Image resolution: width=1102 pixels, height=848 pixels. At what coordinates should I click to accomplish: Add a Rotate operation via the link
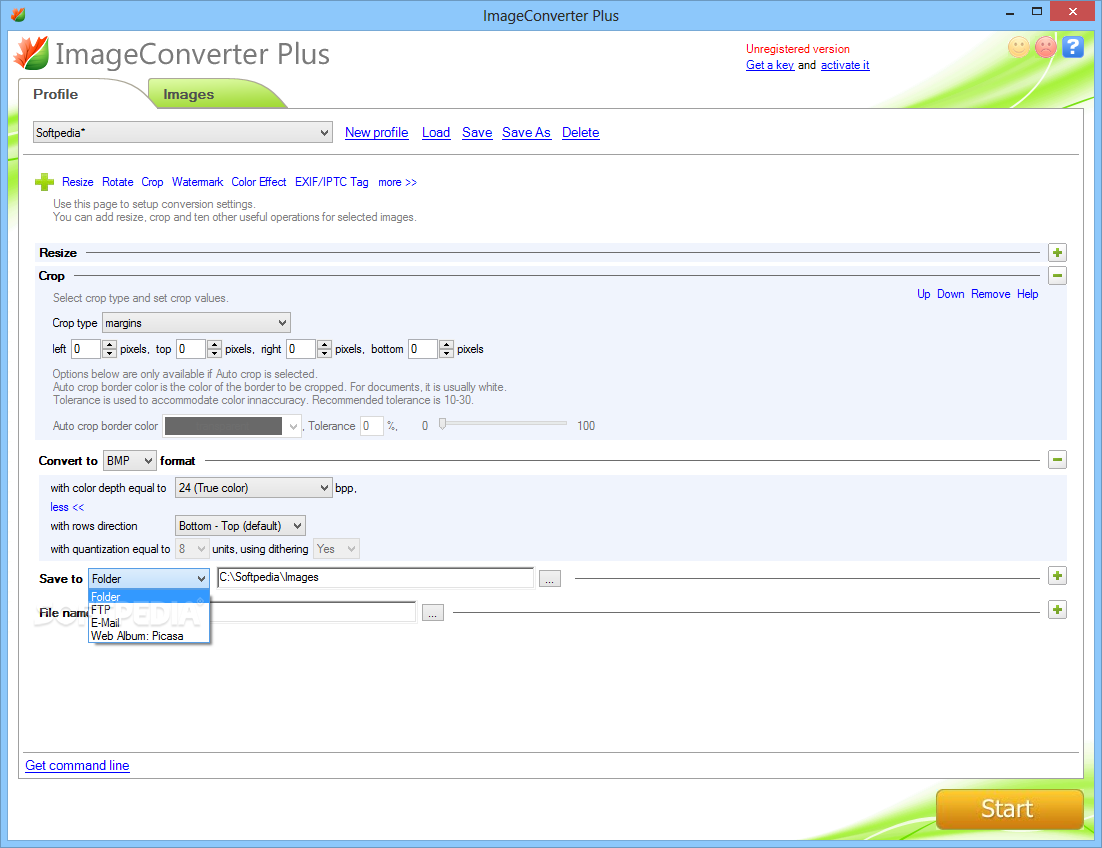pyautogui.click(x=117, y=182)
